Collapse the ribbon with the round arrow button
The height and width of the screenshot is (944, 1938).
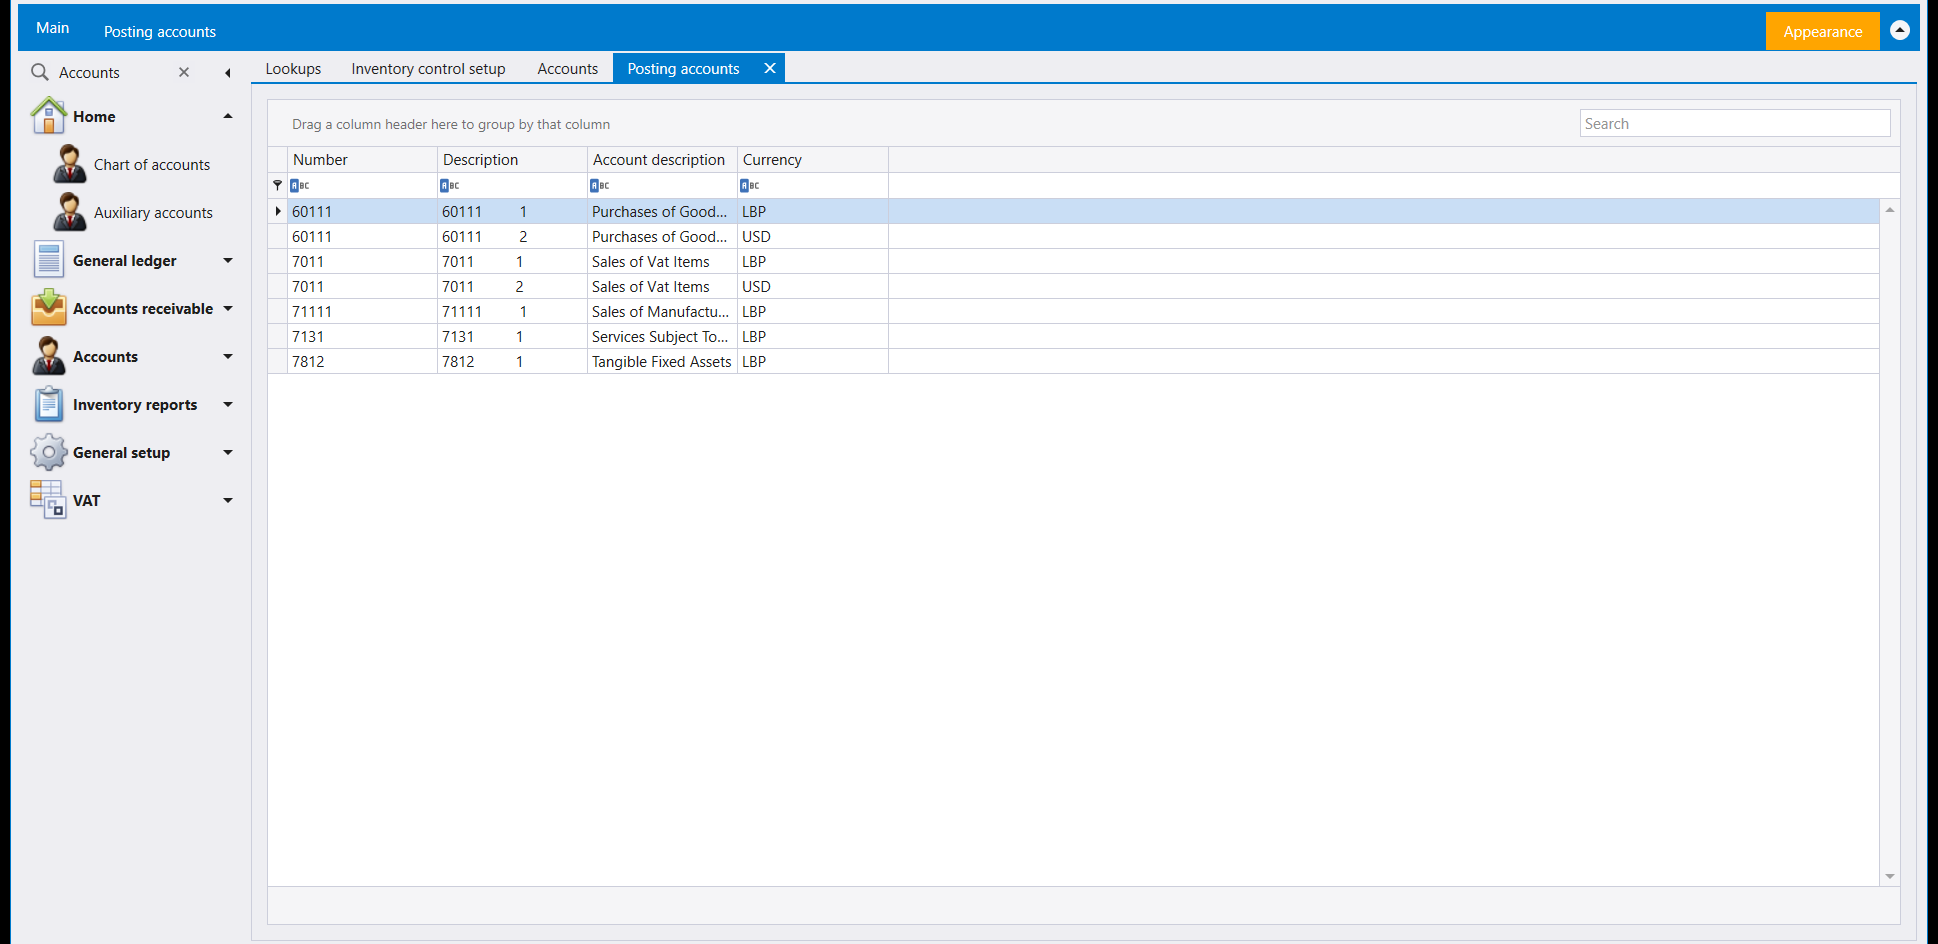(x=1900, y=30)
